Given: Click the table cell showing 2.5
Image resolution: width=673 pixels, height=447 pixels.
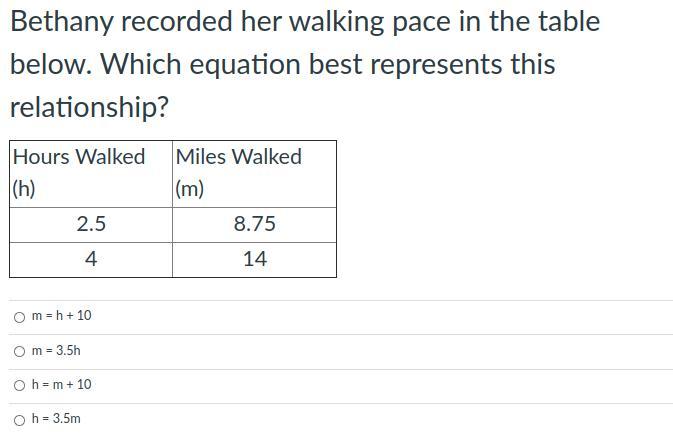Looking at the screenshot, I should pos(91,224).
